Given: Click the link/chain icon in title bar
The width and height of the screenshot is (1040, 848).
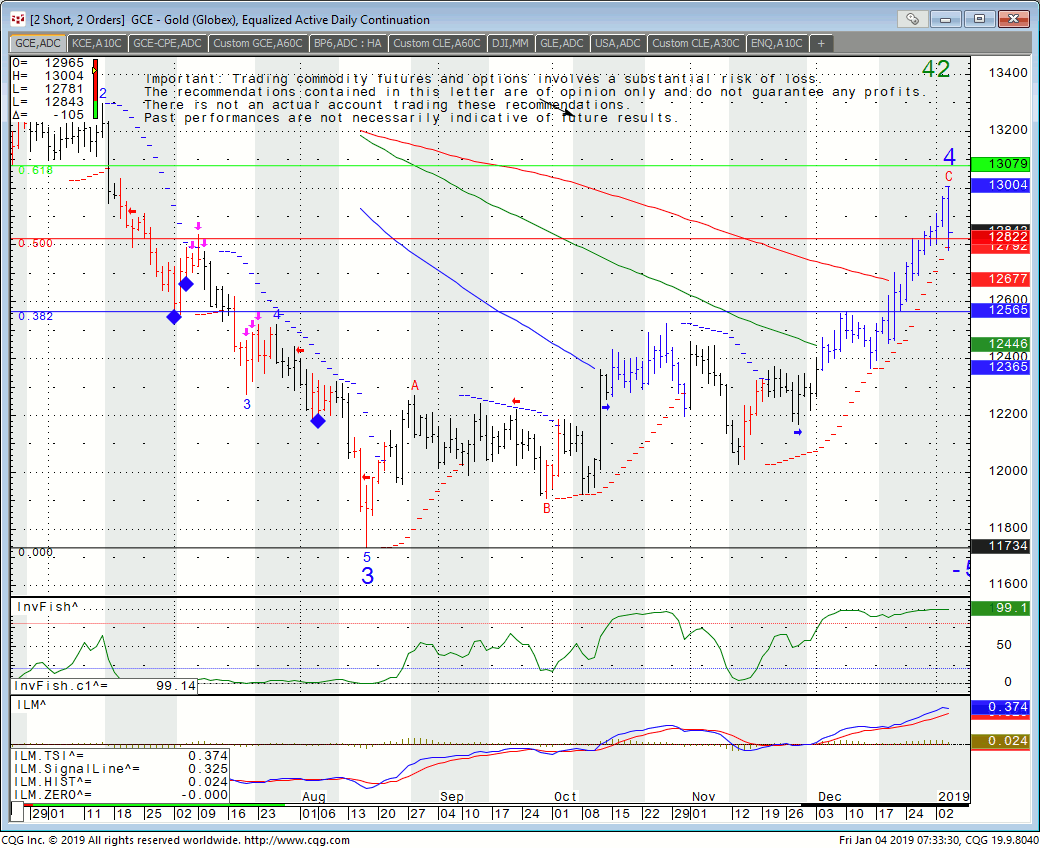Looking at the screenshot, I should (x=913, y=19).
